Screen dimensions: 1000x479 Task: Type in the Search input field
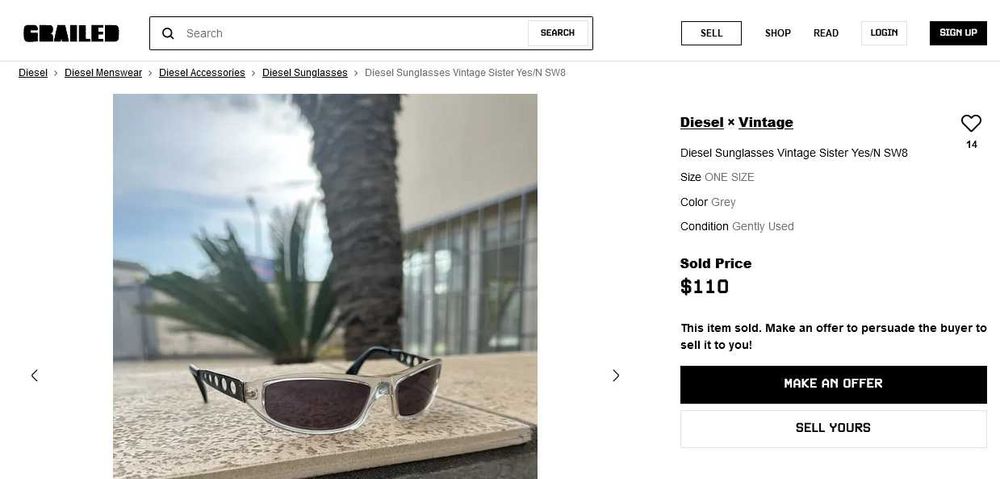350,33
